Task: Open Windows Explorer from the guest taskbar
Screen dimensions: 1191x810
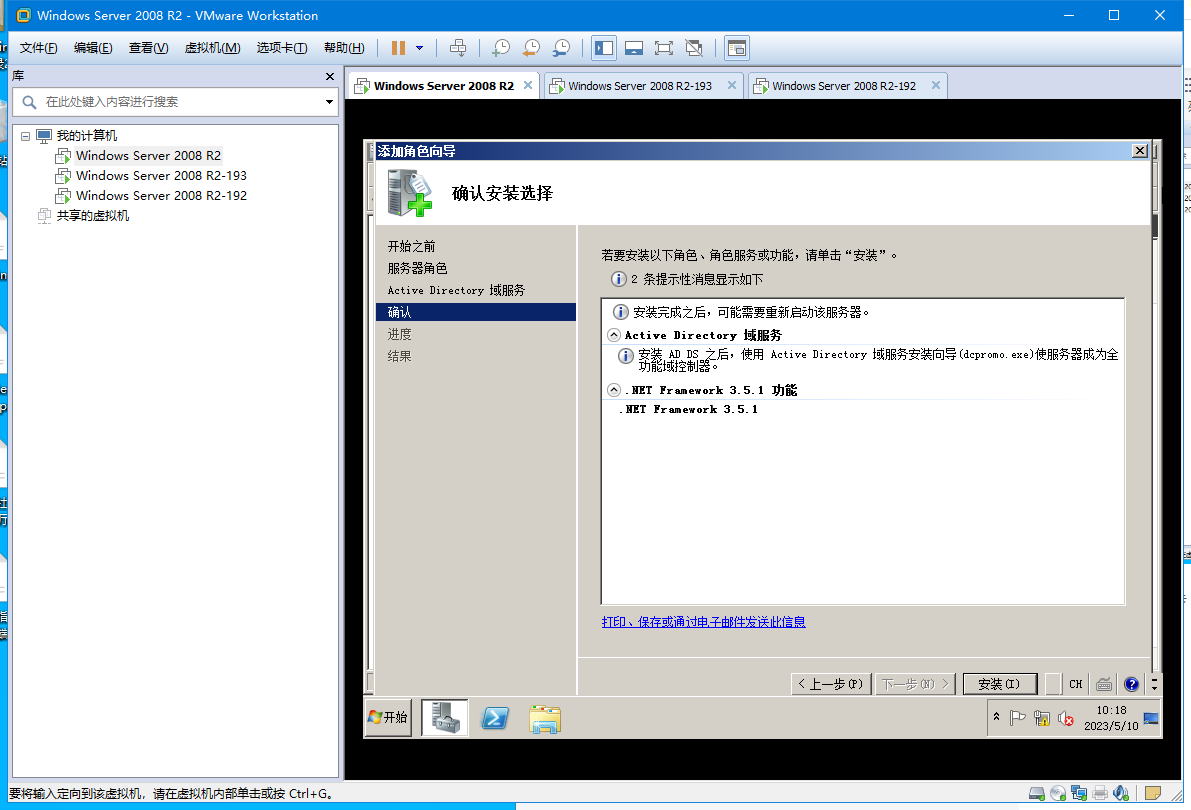Action: (545, 717)
